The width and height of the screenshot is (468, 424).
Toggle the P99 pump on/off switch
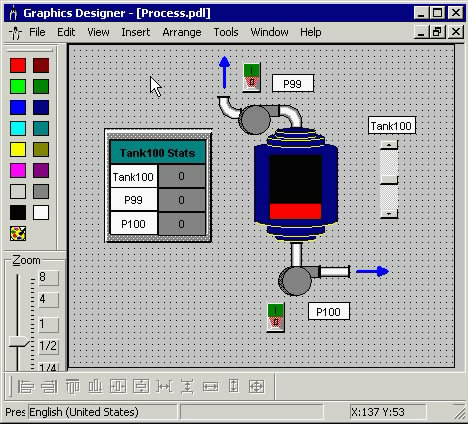(252, 77)
